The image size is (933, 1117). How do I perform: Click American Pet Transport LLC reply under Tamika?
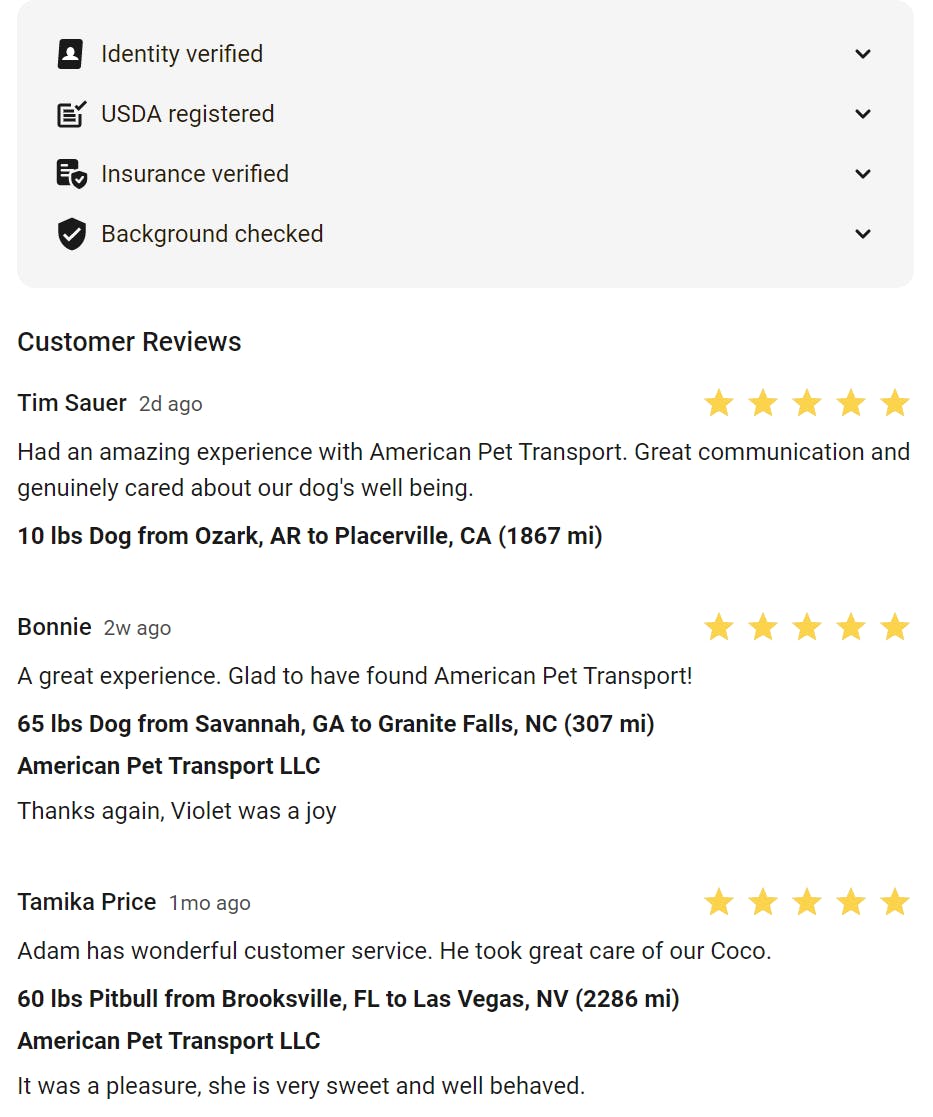(169, 1041)
